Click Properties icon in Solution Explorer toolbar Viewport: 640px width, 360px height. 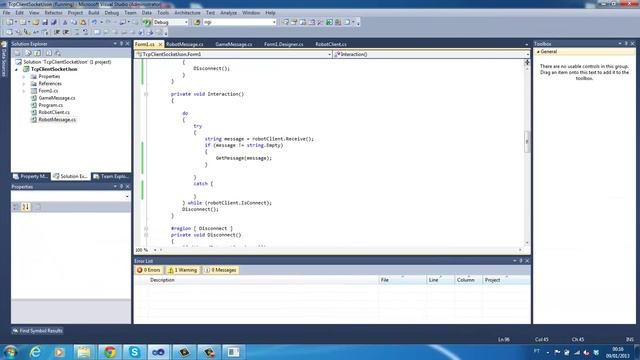click(x=18, y=53)
